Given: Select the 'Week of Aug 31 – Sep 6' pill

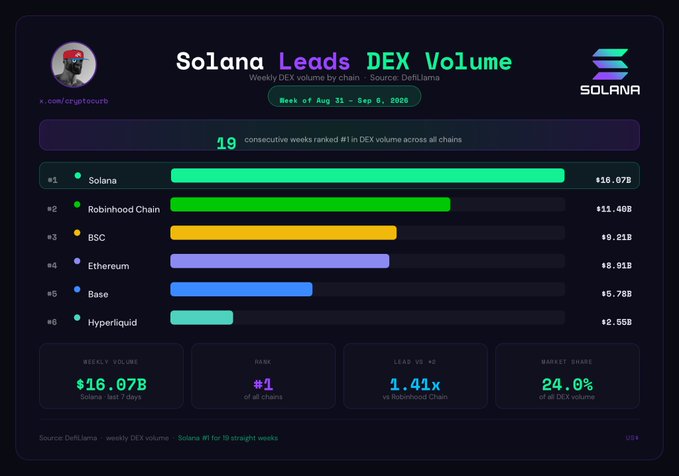Looking at the screenshot, I should click(344, 96).
